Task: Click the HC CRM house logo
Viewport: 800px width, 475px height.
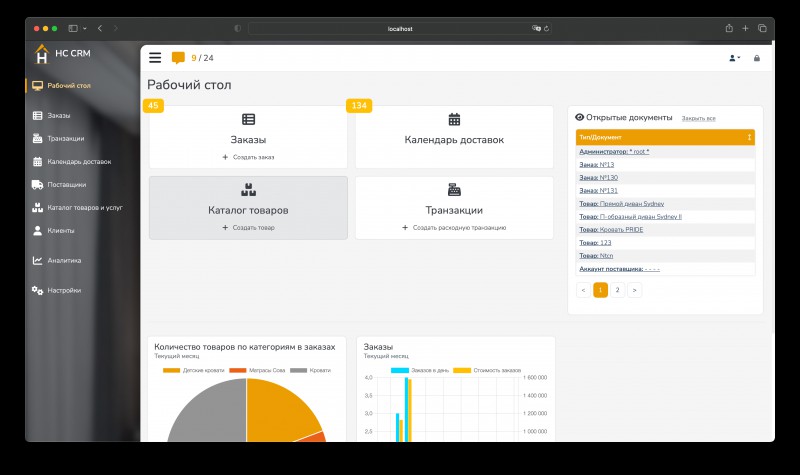Action: [x=41, y=54]
